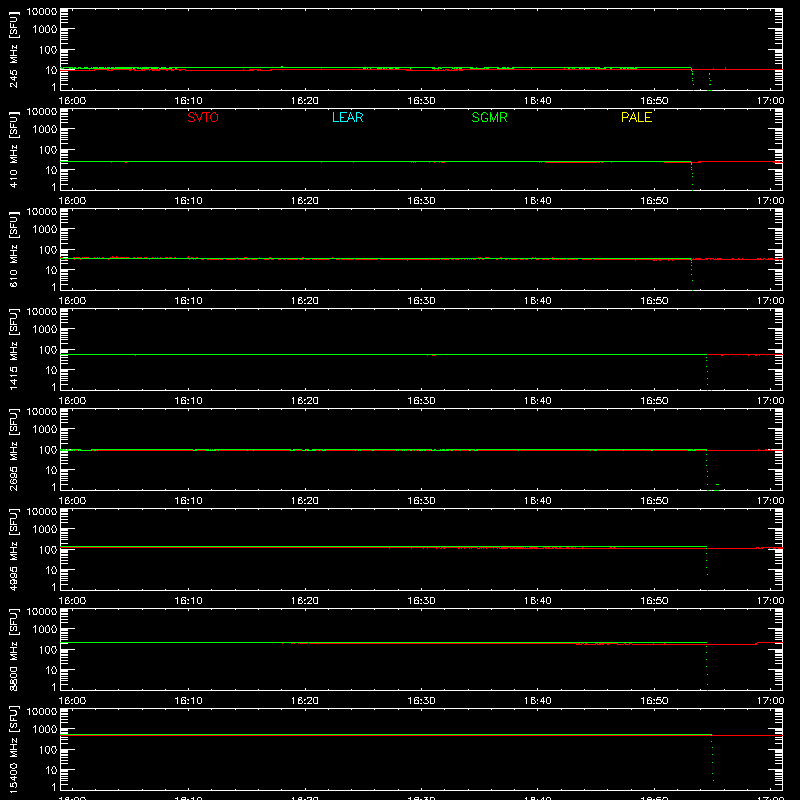Click the 10000 y-axis value in 4995 MHz plot
The width and height of the screenshot is (800, 800).
42,512
